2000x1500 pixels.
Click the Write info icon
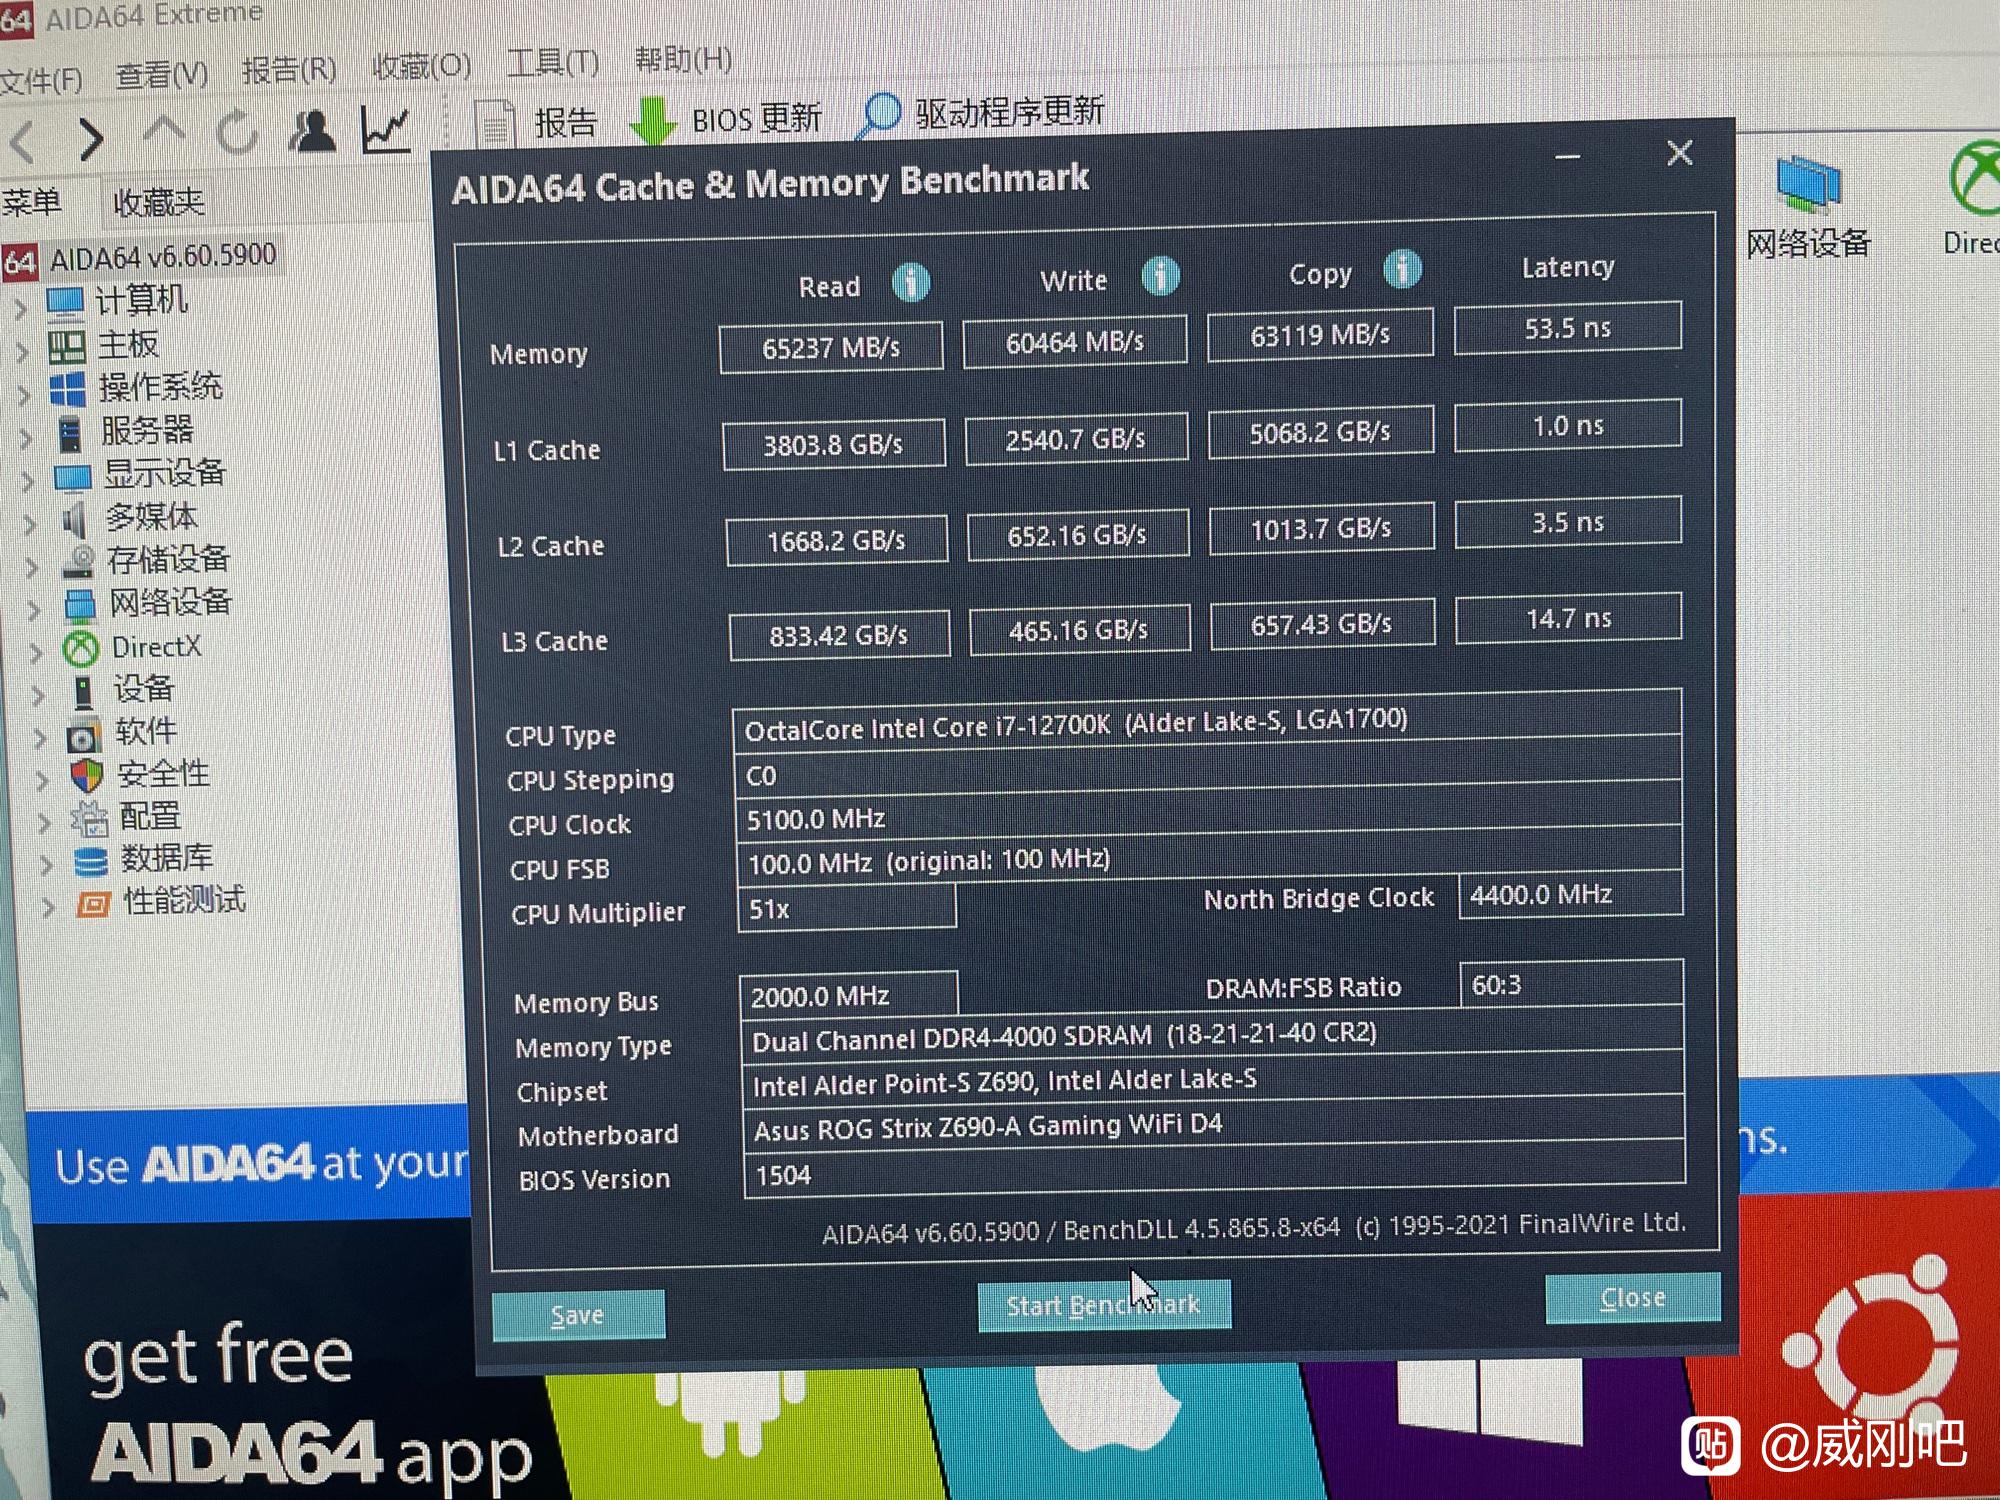click(x=1160, y=275)
